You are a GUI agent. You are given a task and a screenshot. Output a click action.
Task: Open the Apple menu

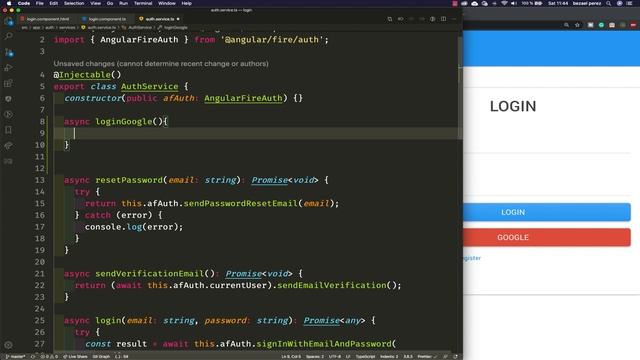coord(9,3)
